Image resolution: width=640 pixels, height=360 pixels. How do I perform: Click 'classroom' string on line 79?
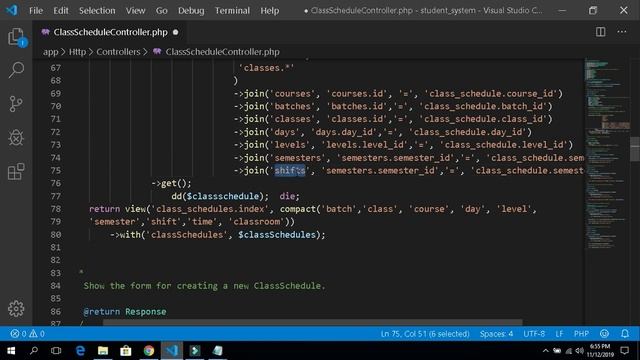tap(256, 222)
